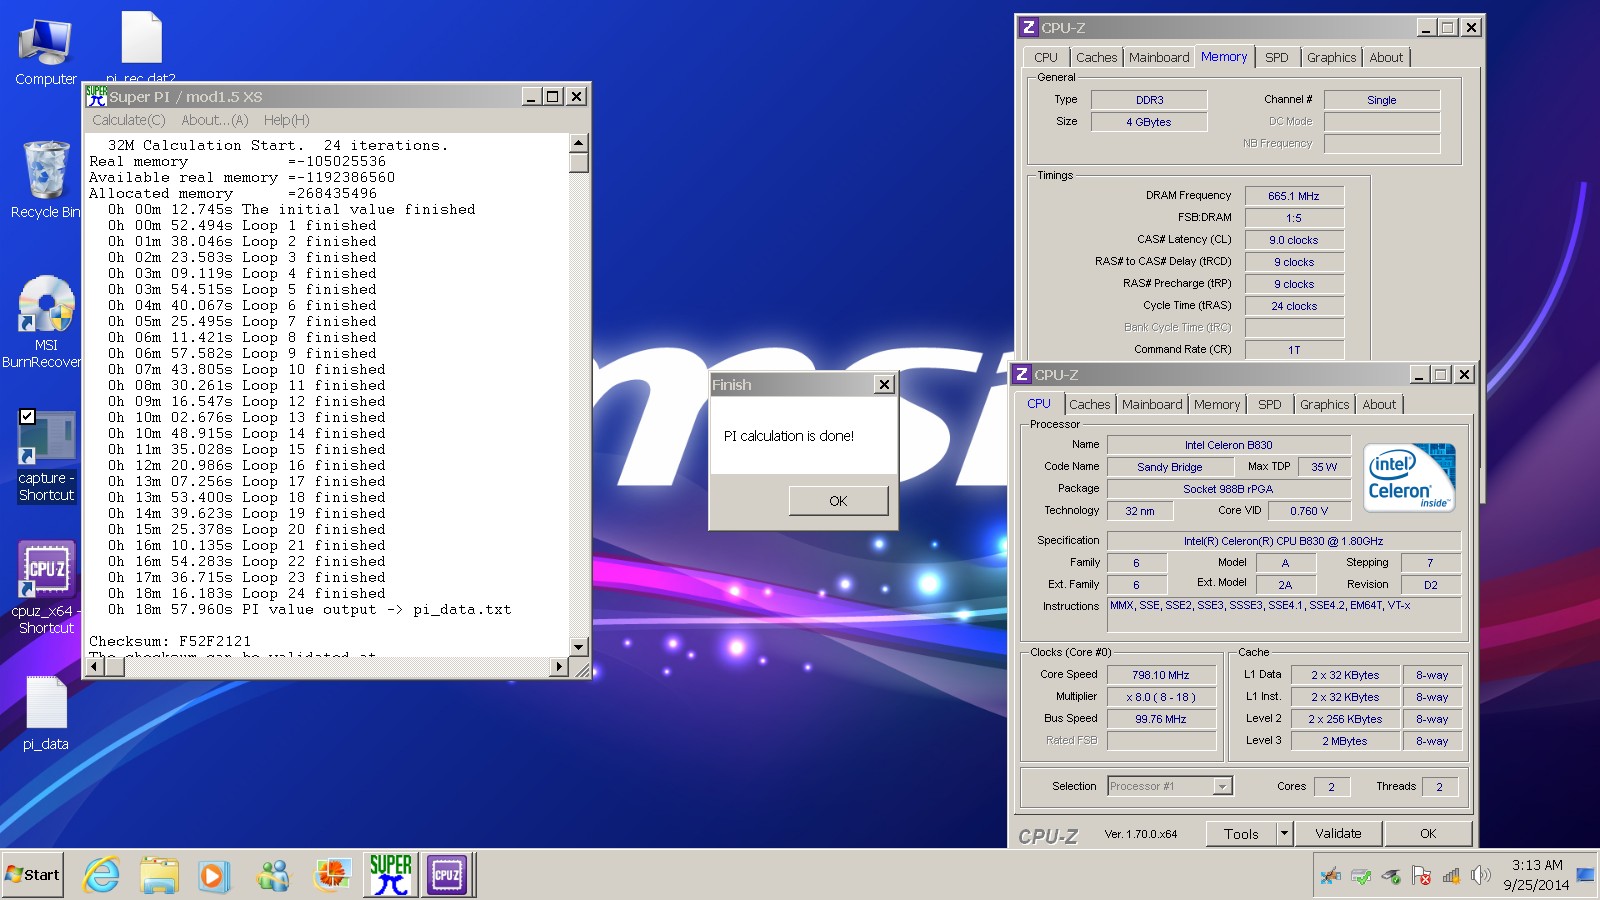Click OK at the bottom of CPU-Z
Viewport: 1600px width, 900px height.
[x=1428, y=833]
